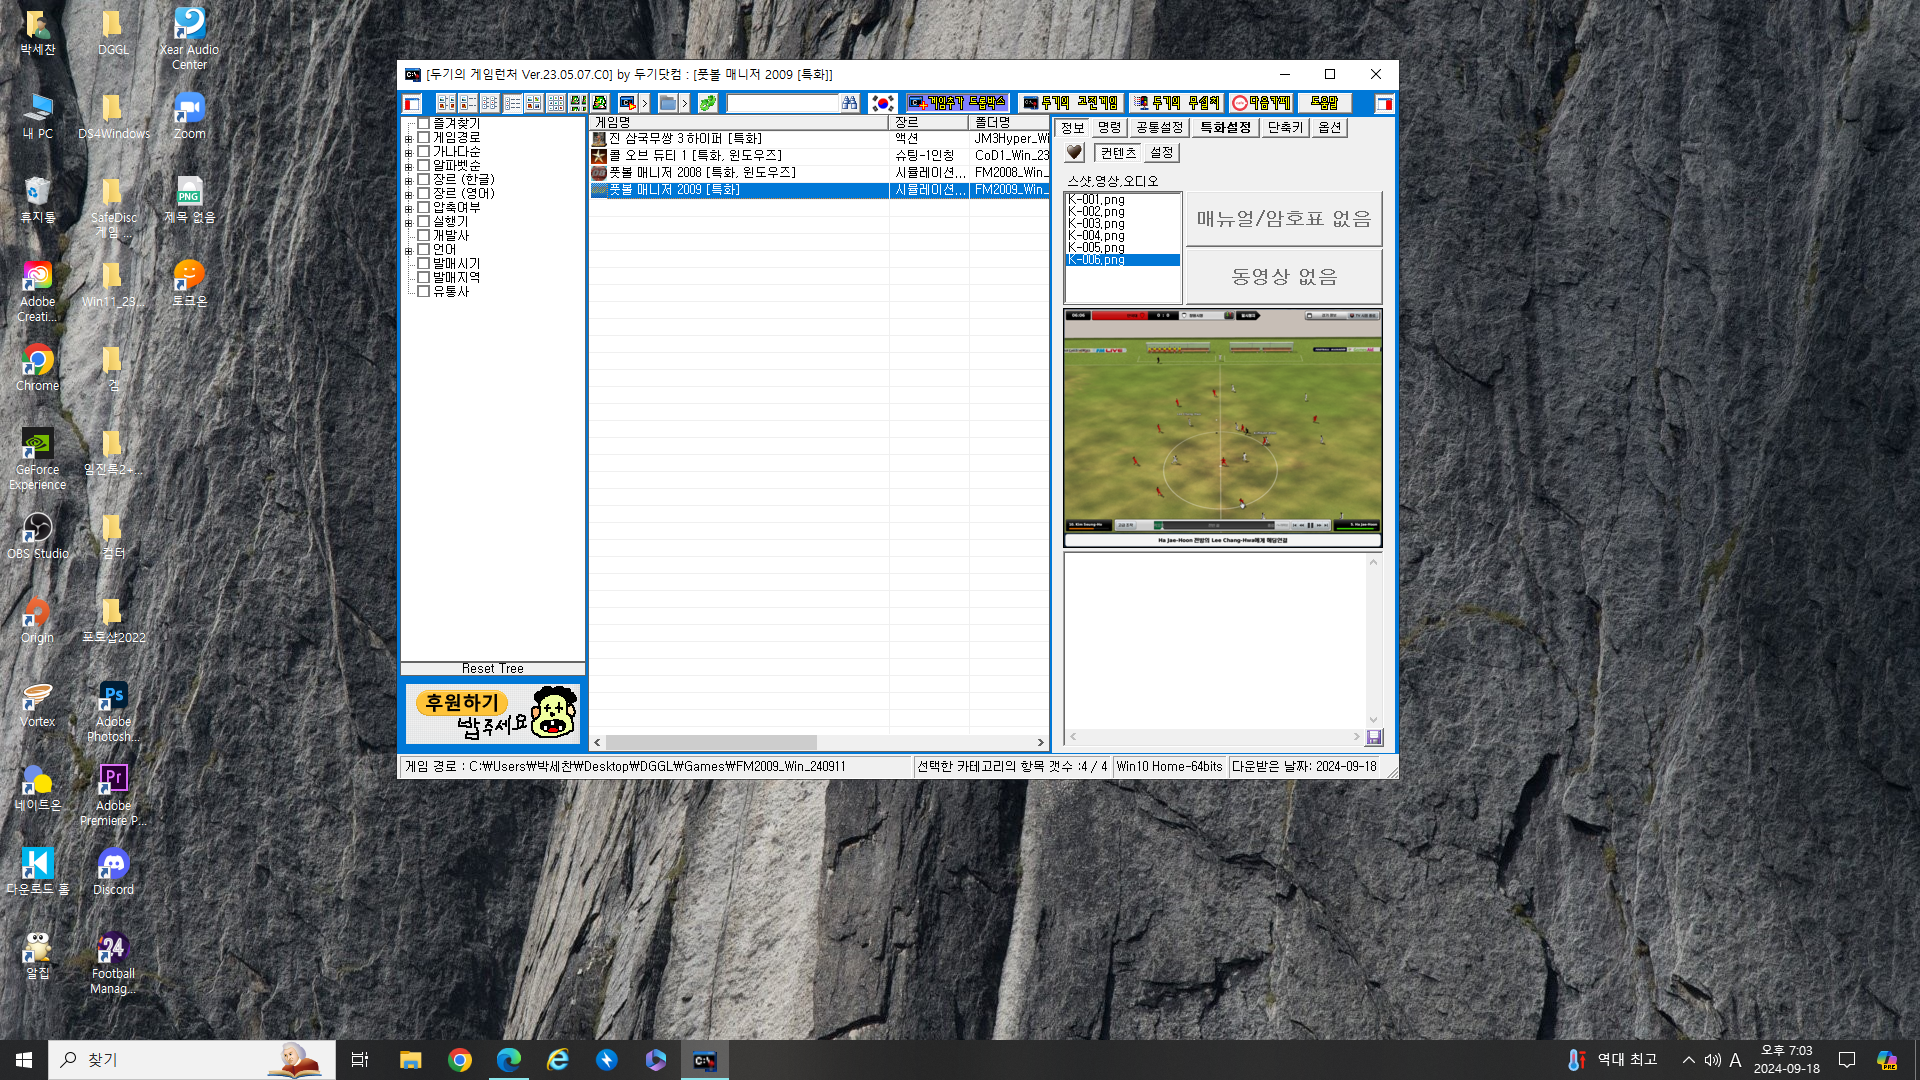Viewport: 1920px width, 1080px height.
Task: Check the 개발사 checkbox
Action: 424,236
